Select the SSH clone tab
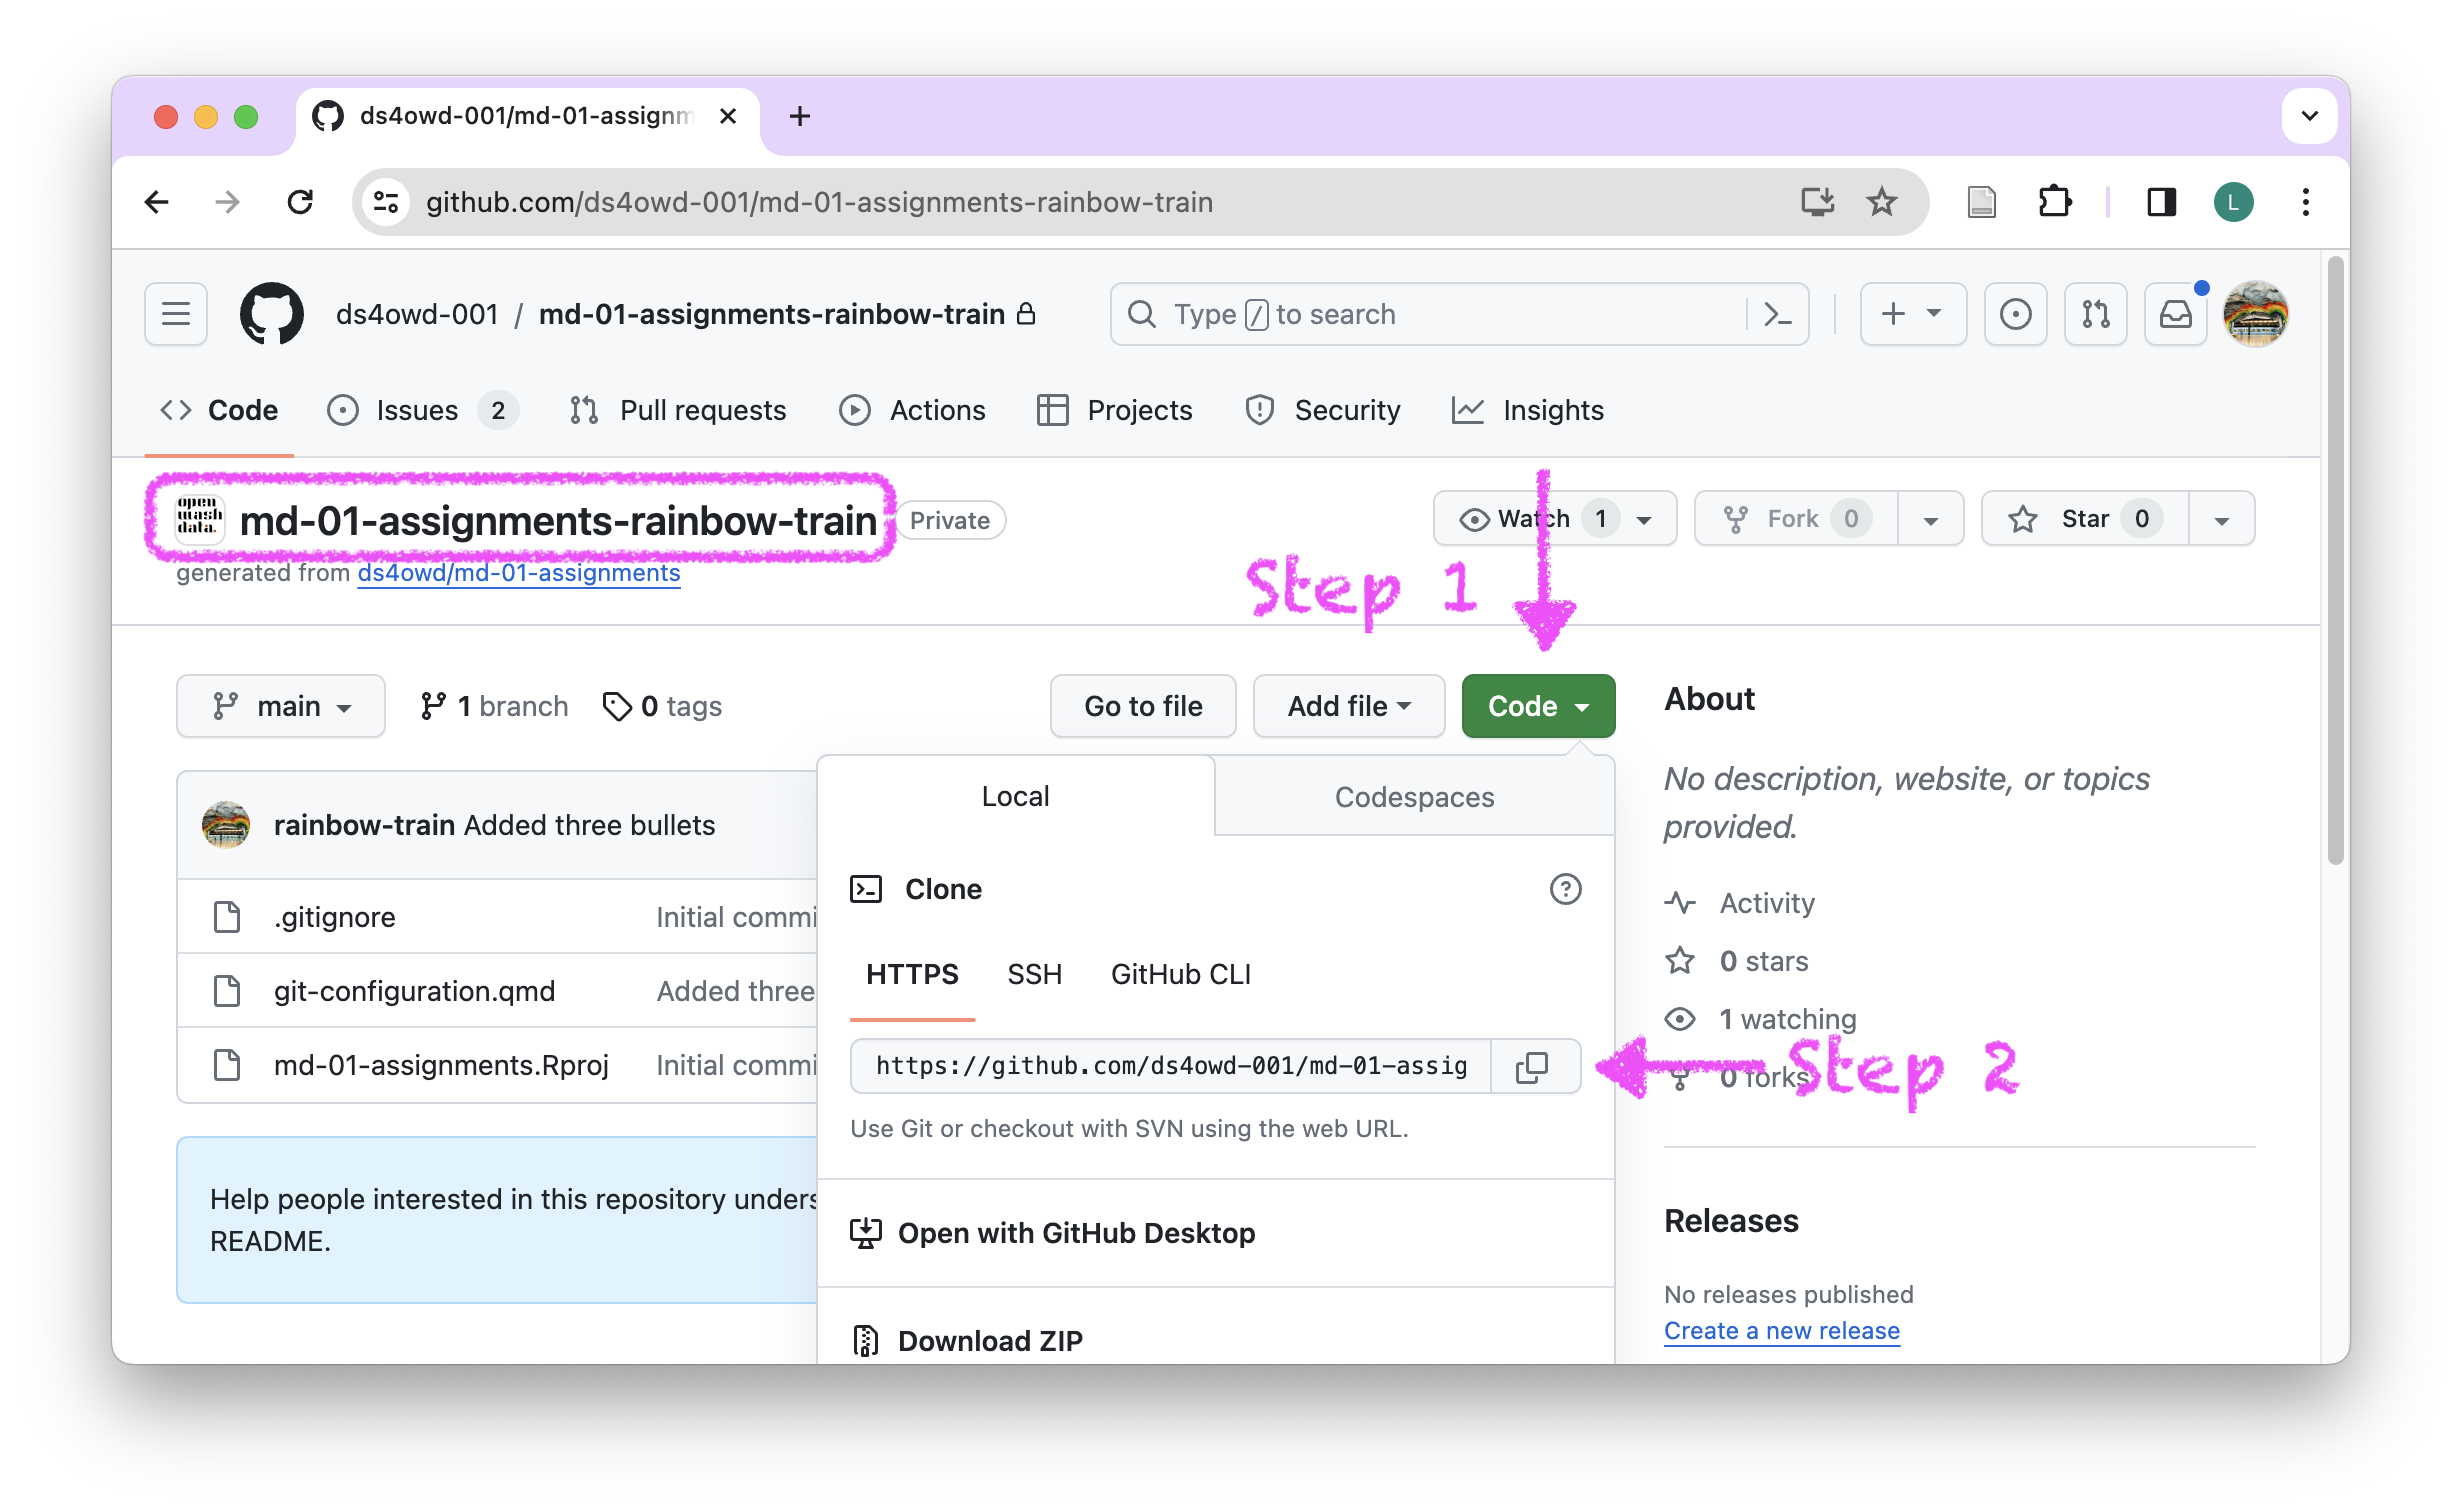2462x1512 pixels. click(1034, 974)
